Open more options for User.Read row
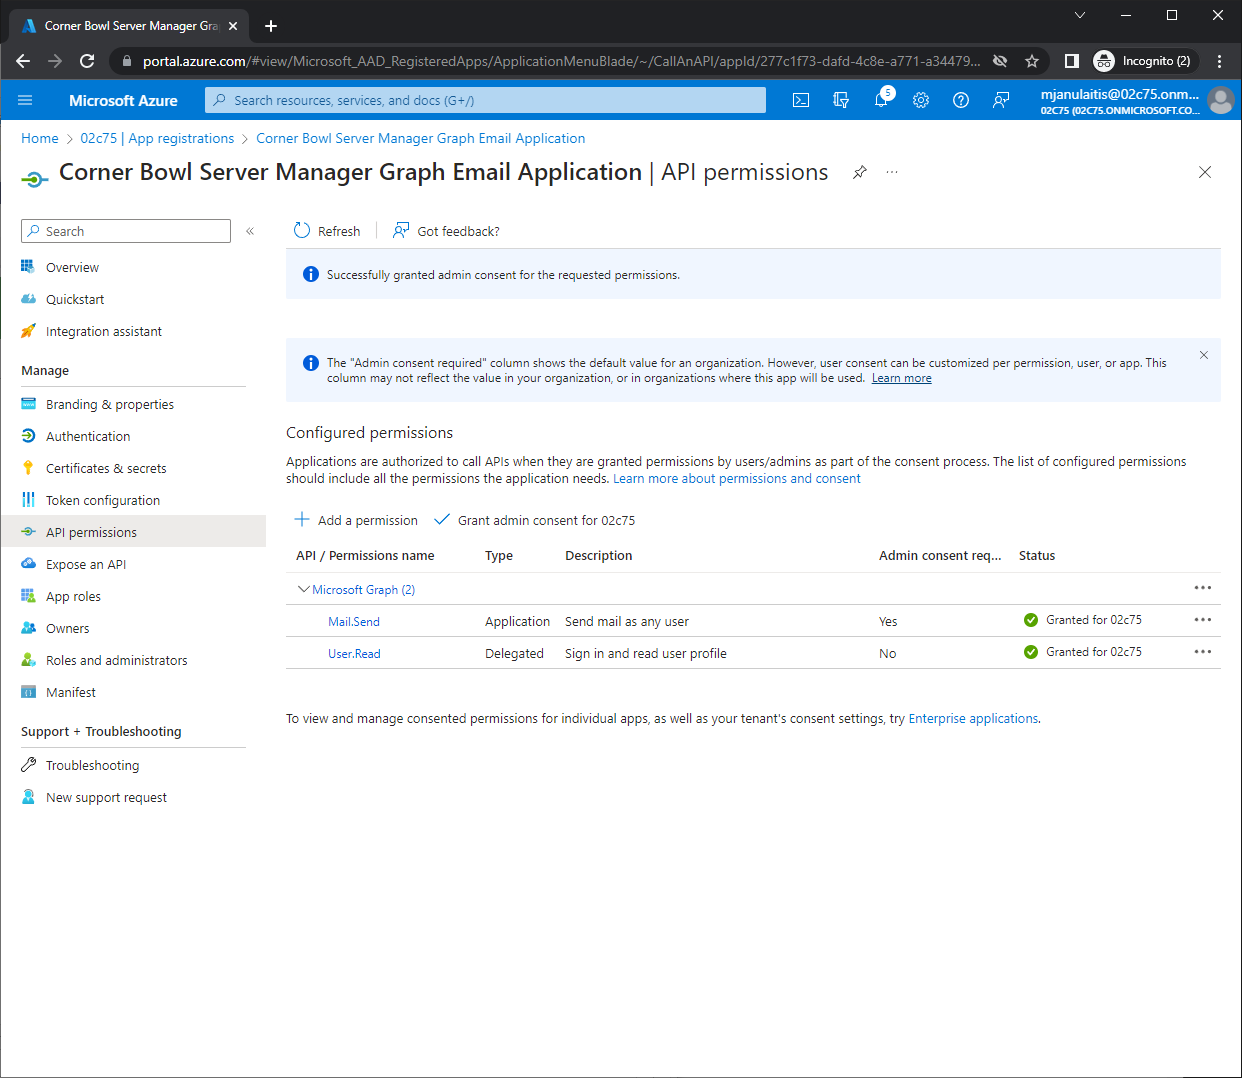Viewport: 1242px width, 1078px height. click(x=1202, y=652)
